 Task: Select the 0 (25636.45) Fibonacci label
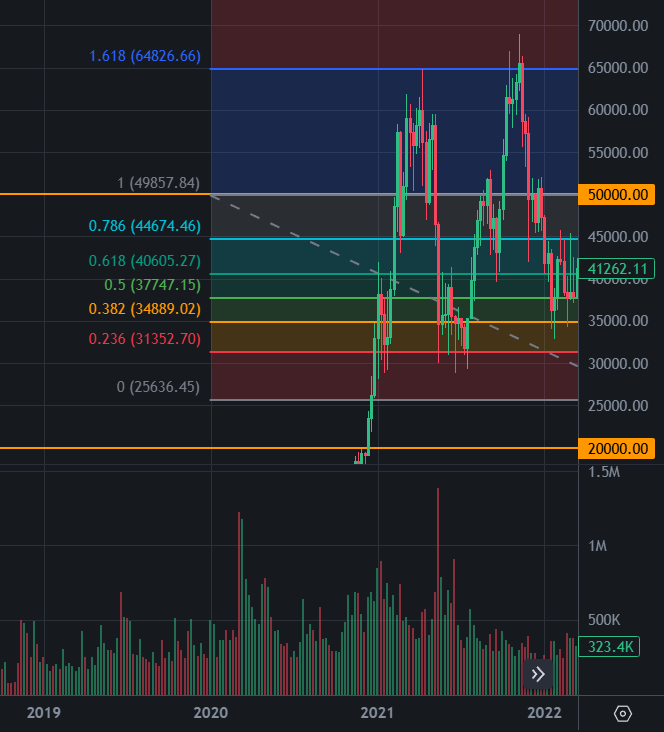(158, 387)
